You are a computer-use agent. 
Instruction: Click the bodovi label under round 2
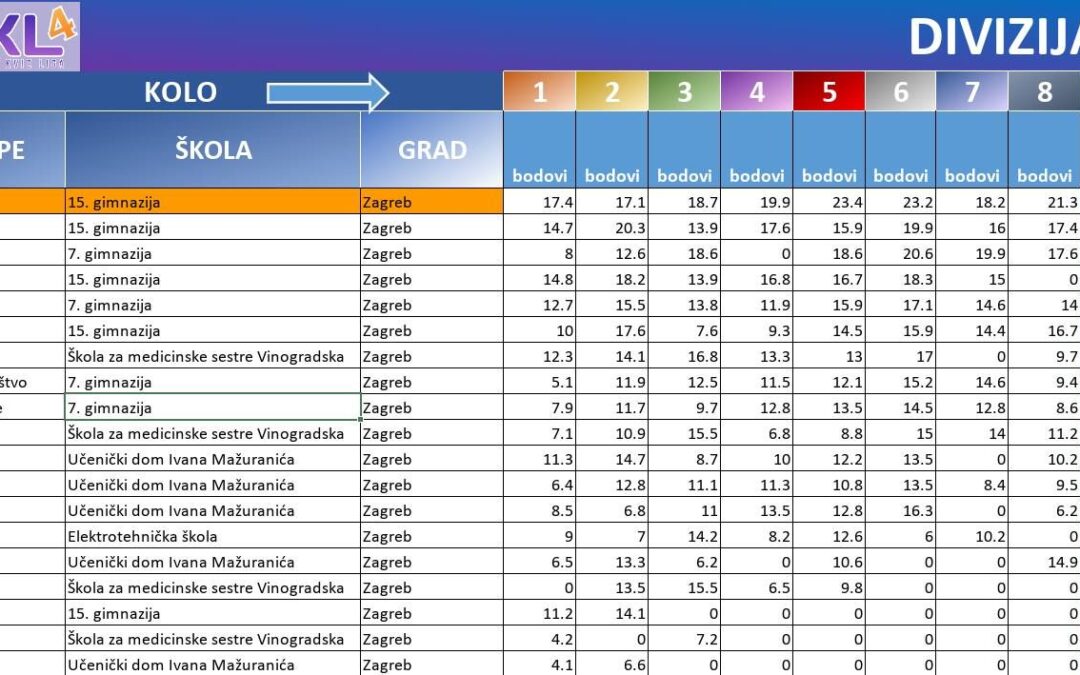(612, 176)
